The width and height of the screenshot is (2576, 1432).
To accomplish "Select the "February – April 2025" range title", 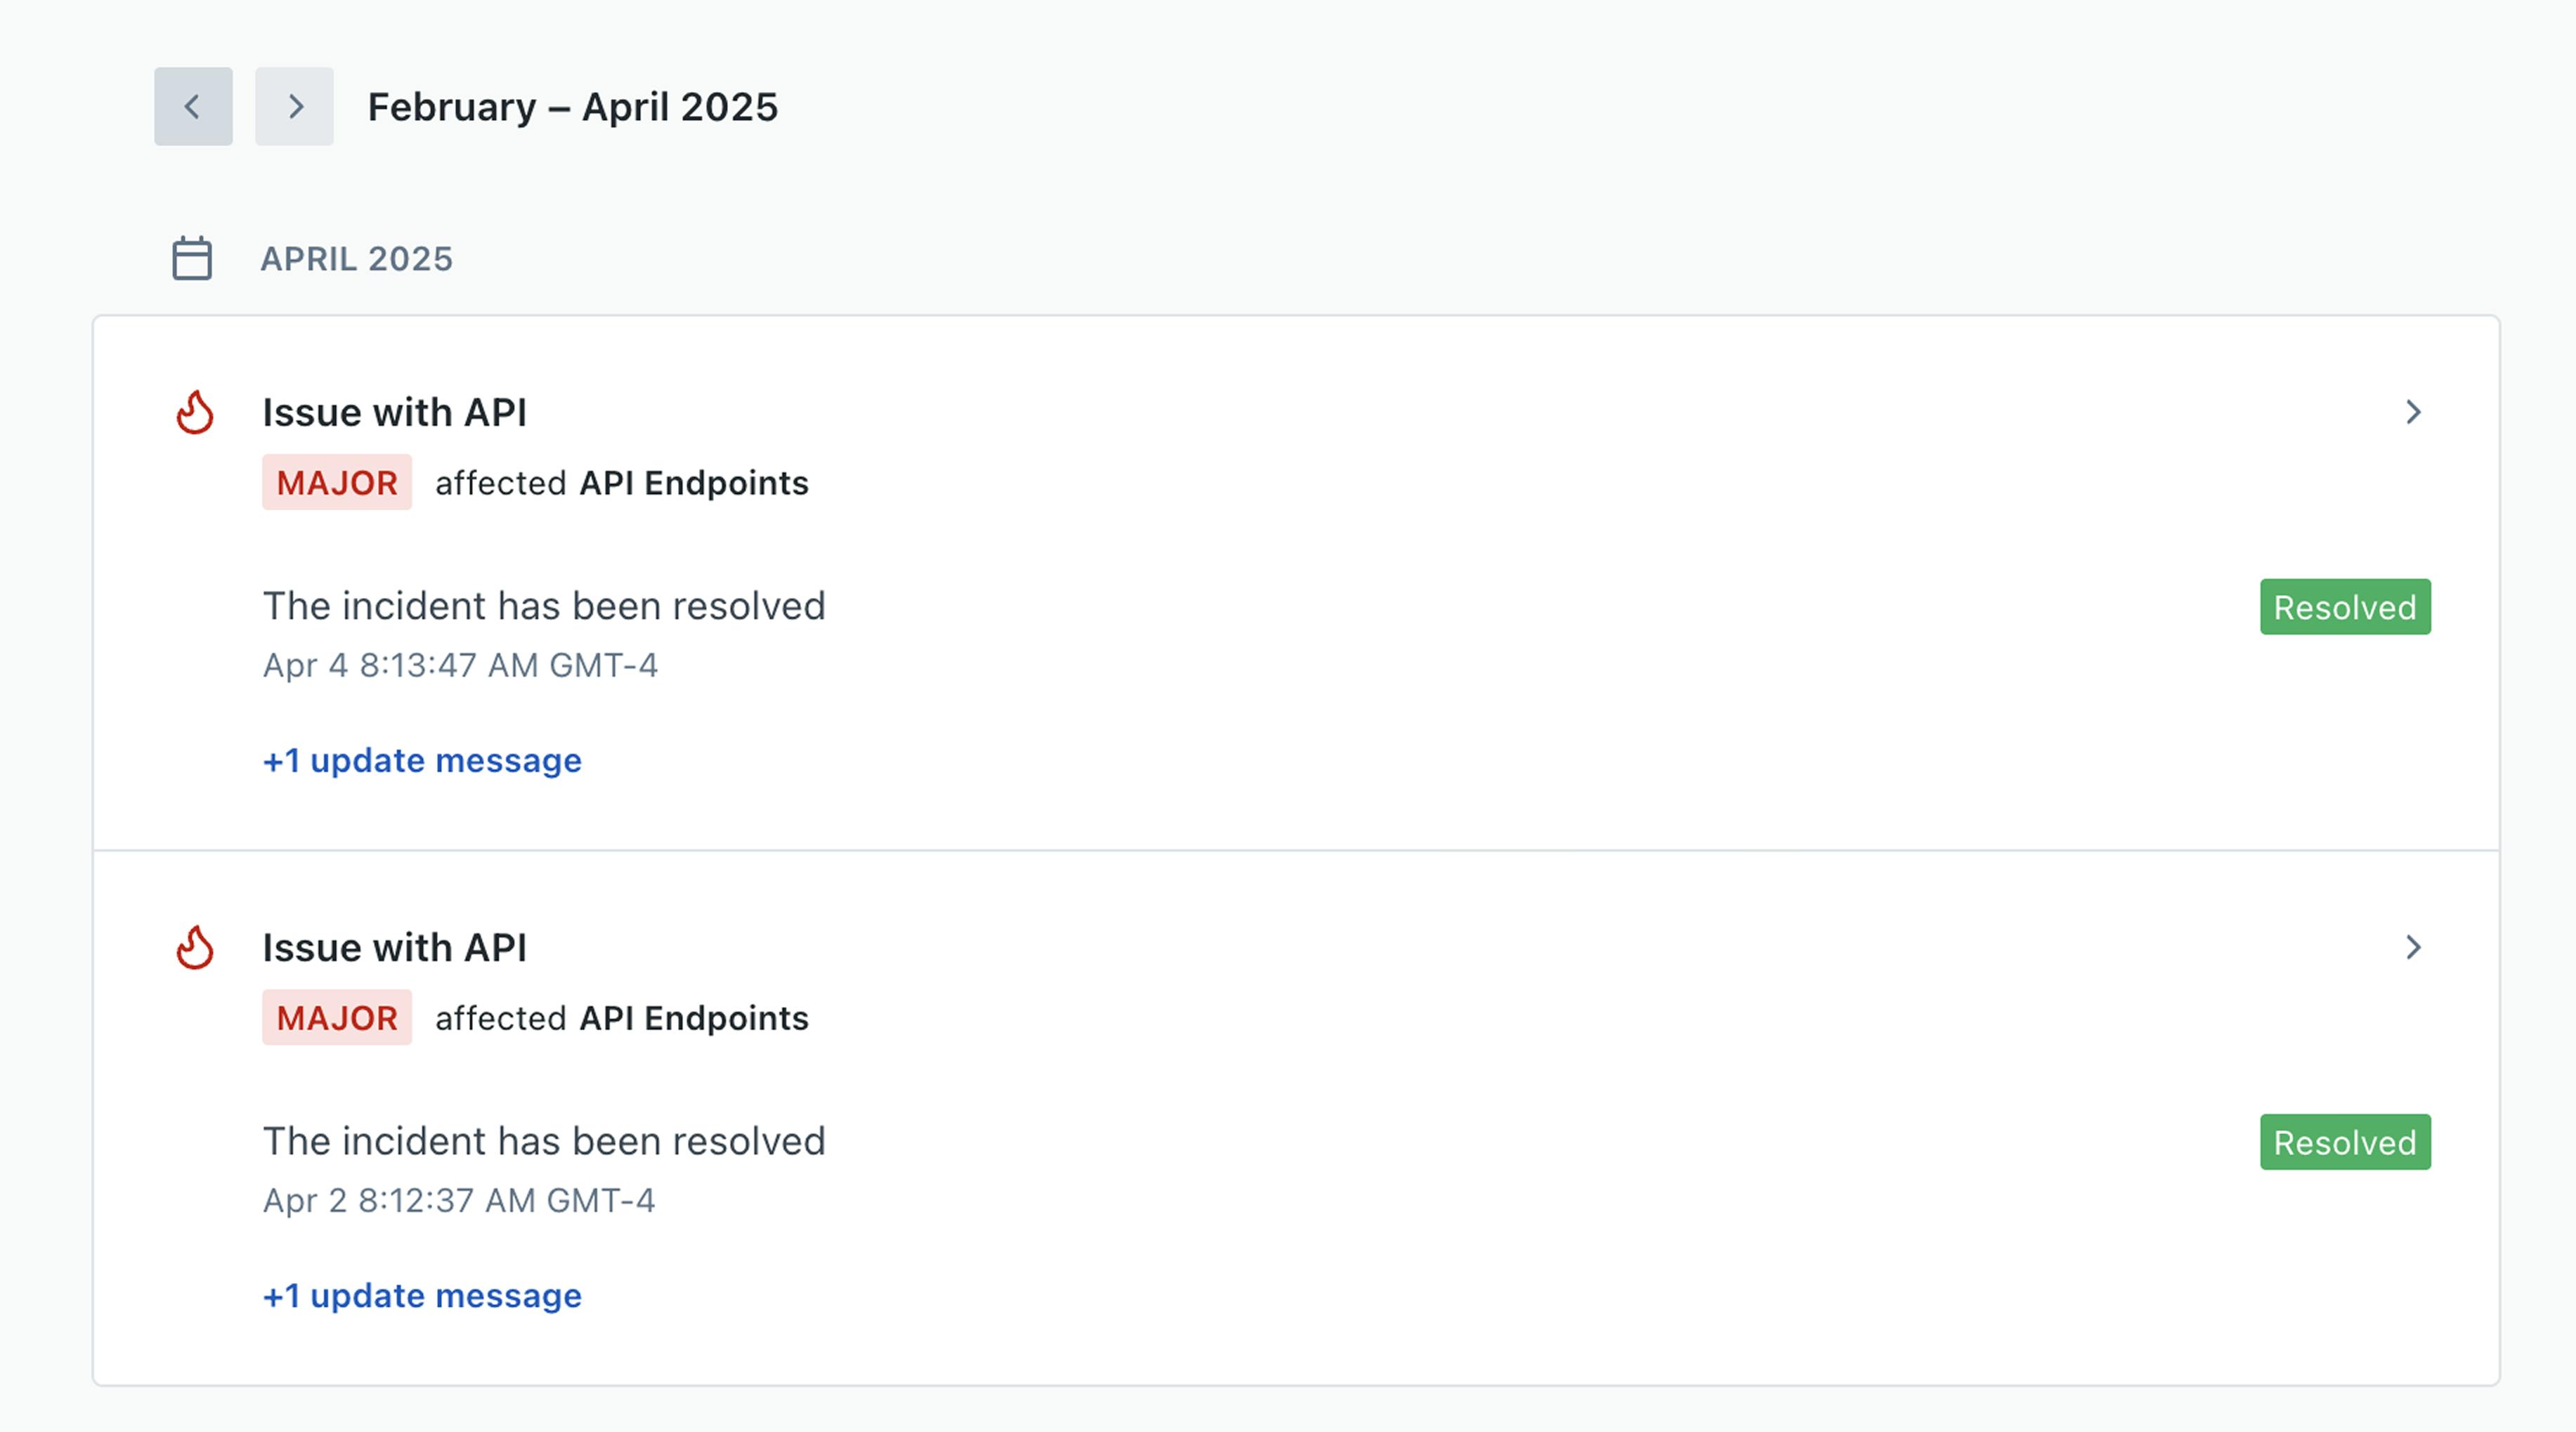I will [572, 106].
